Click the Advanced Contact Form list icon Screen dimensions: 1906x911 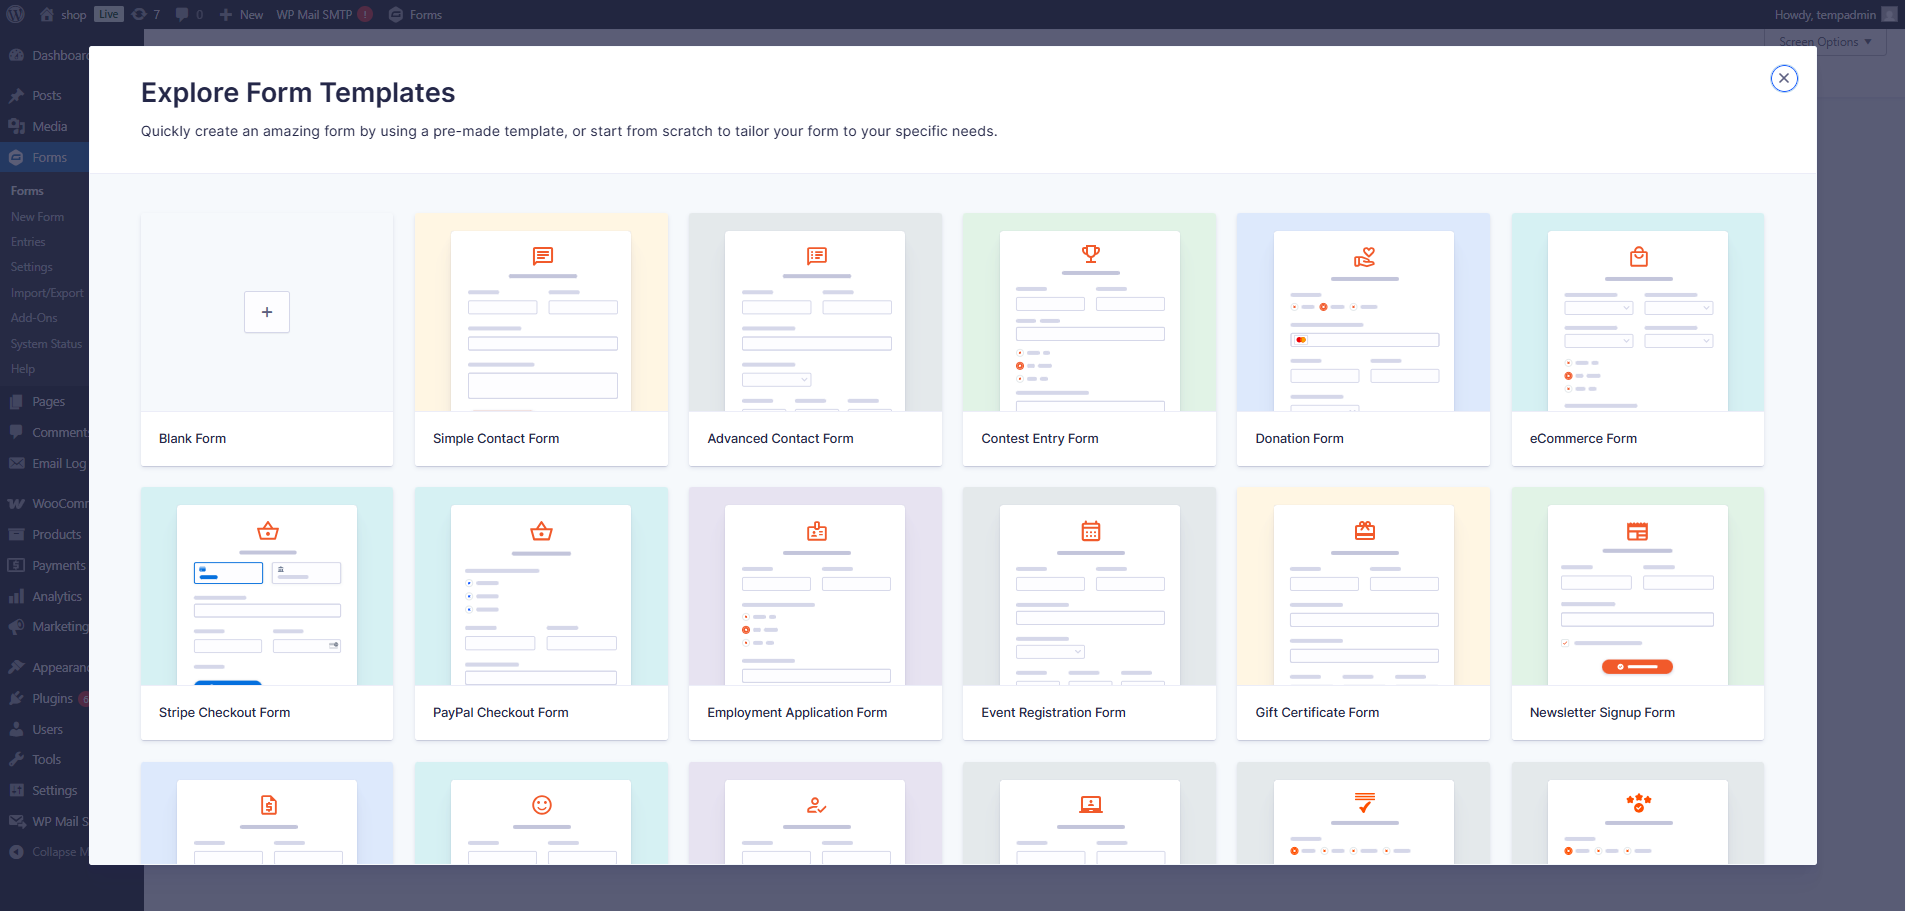(817, 256)
